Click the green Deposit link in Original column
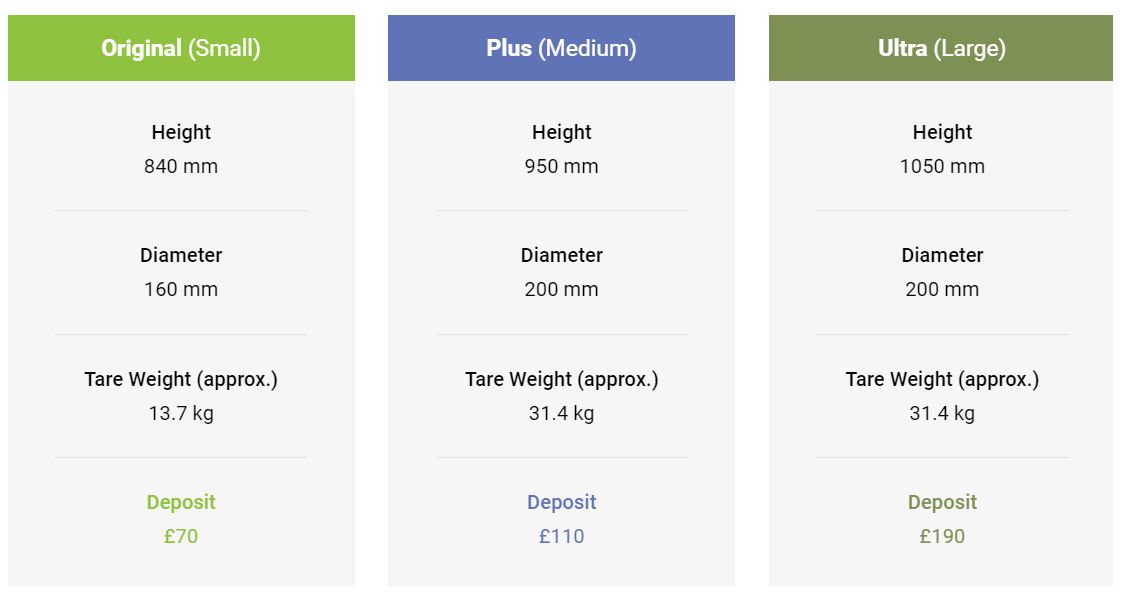Screen dimensions: 1128x608 (x=181, y=502)
